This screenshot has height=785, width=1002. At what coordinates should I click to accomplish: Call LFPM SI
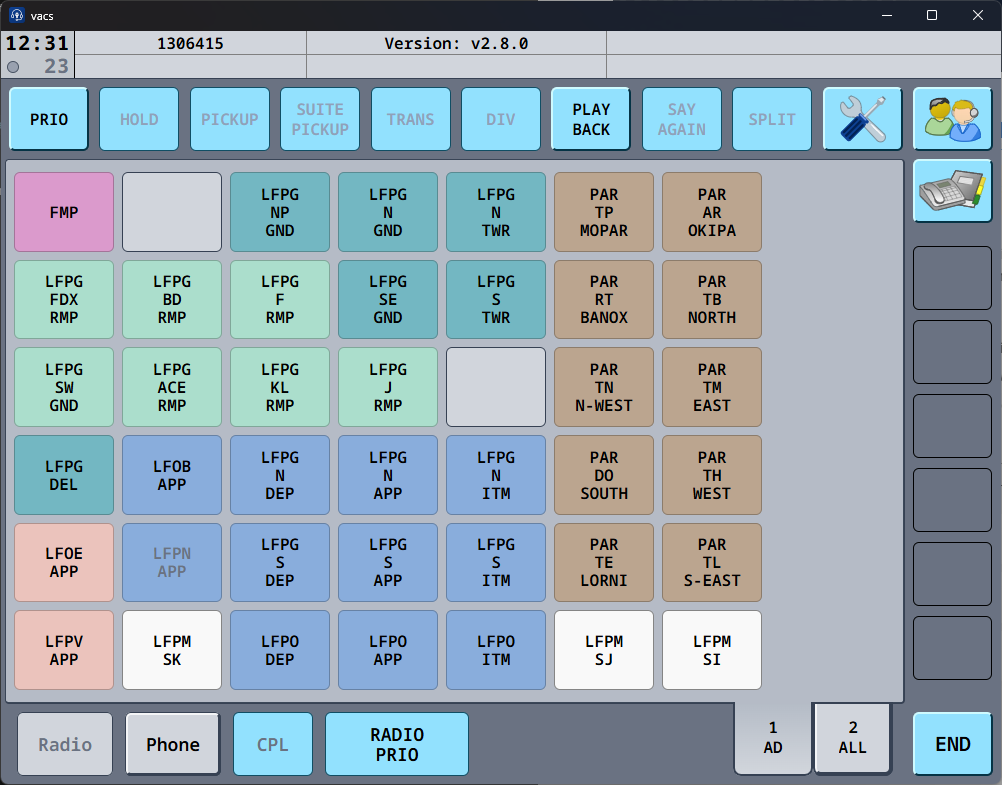[712, 650]
